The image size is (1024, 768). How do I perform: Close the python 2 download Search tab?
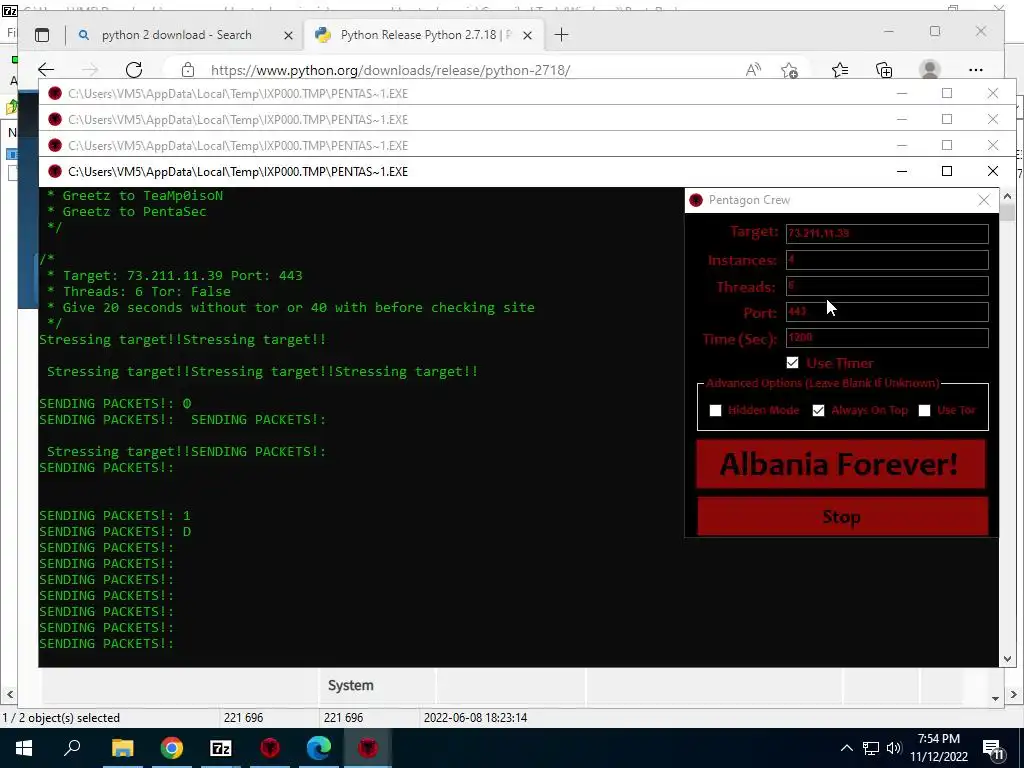point(288,35)
